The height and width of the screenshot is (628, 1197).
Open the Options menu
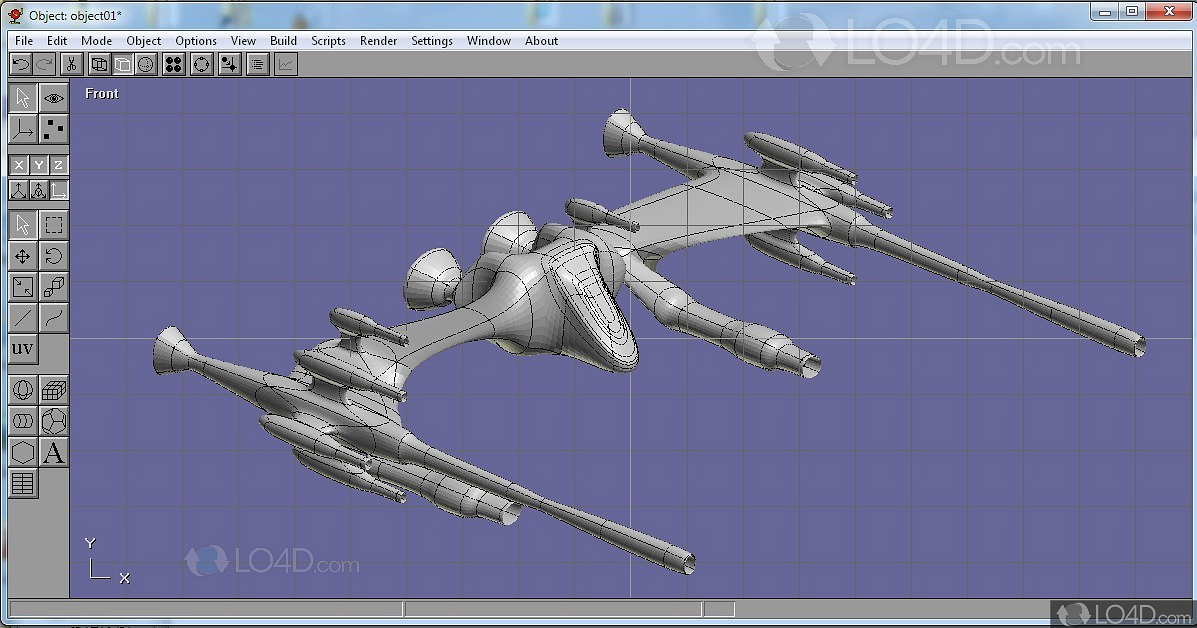click(x=195, y=40)
